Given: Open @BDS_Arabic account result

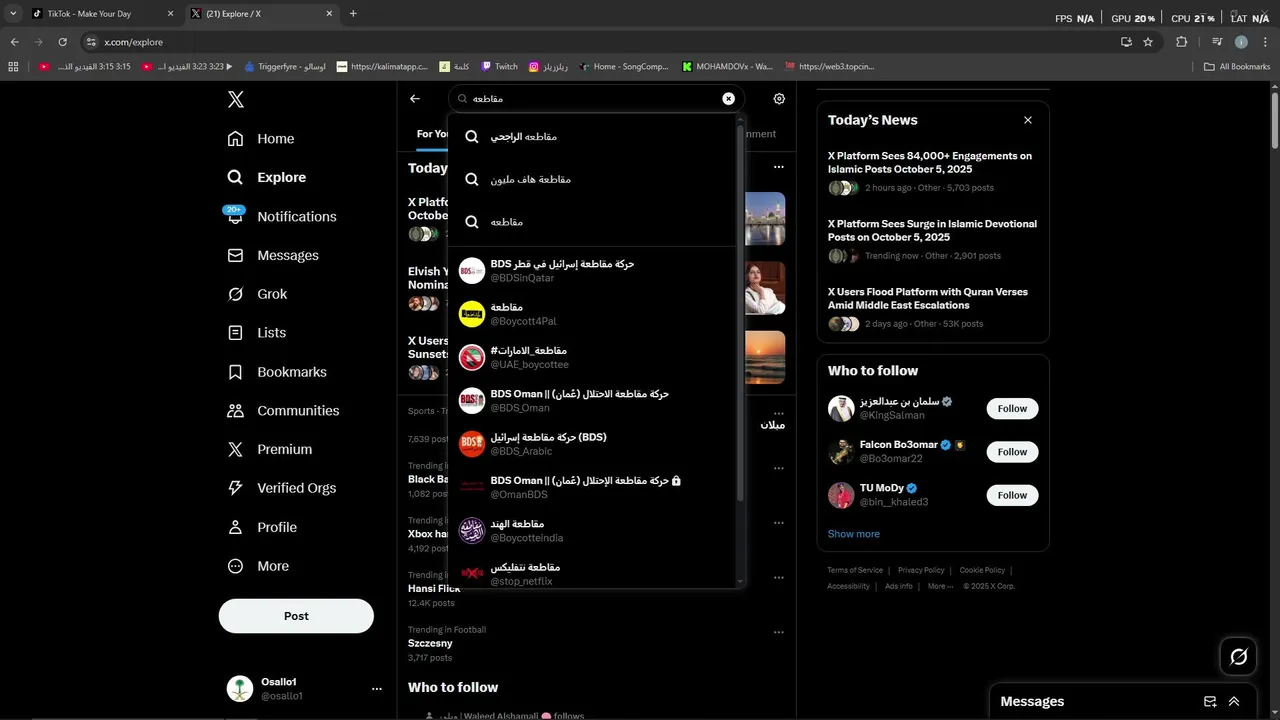Looking at the screenshot, I should pos(592,444).
